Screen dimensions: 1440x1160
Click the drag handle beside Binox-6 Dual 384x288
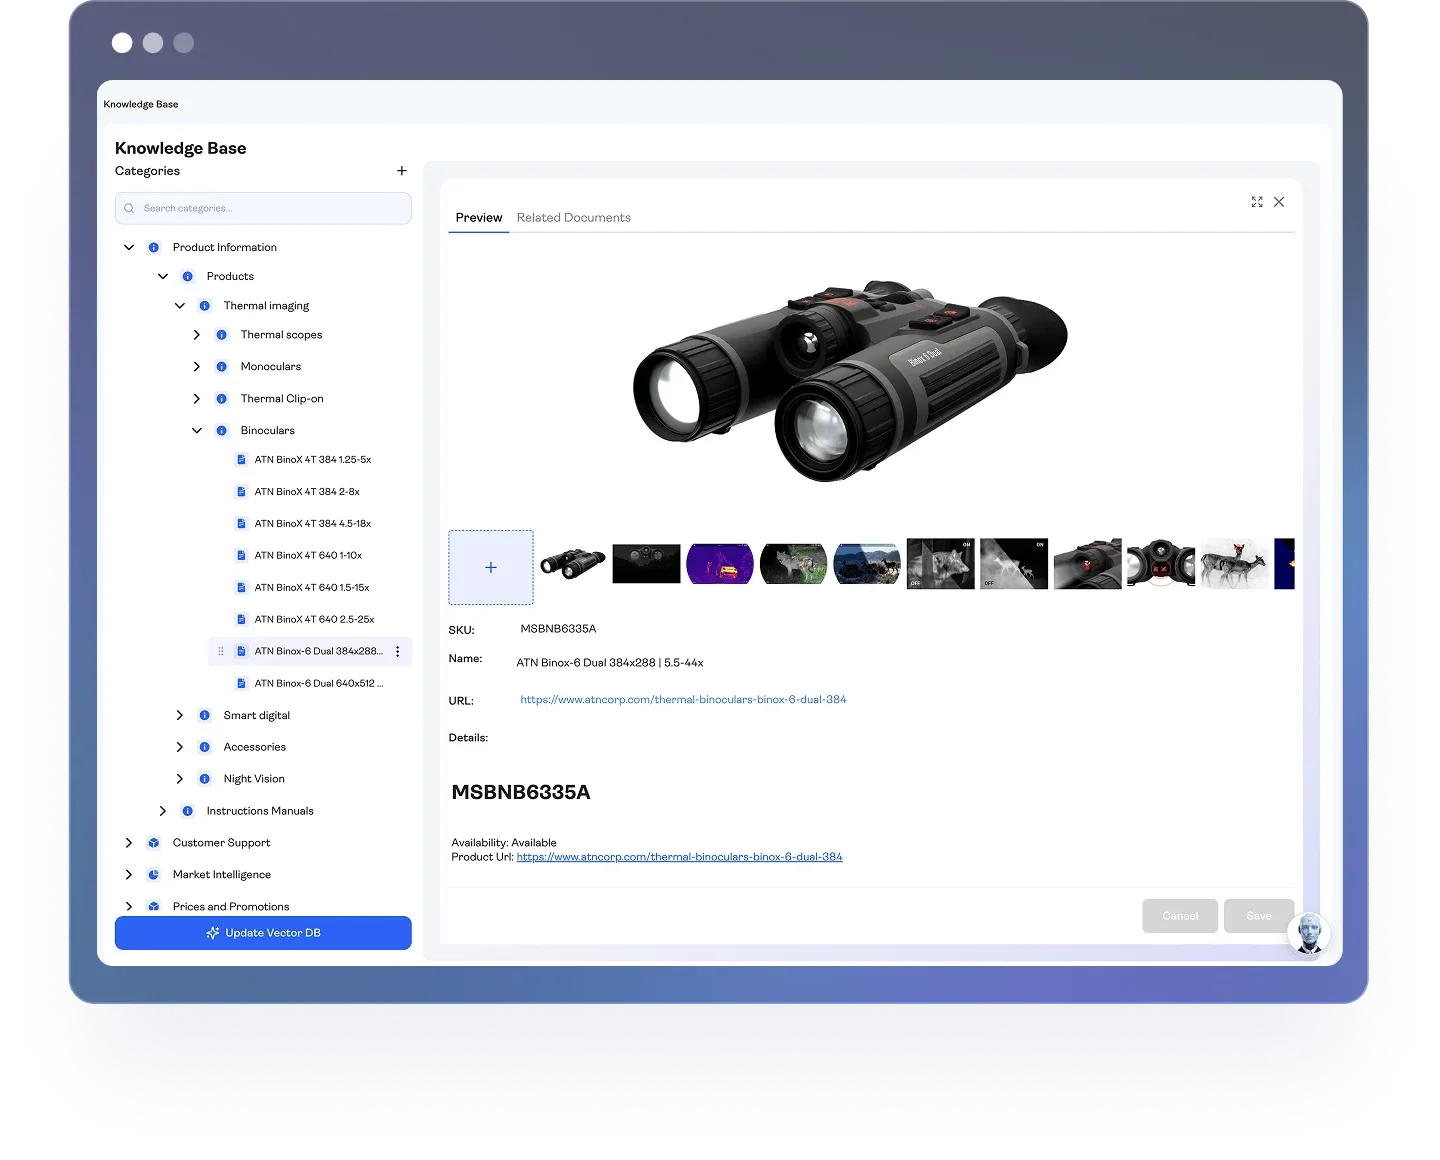click(x=221, y=652)
